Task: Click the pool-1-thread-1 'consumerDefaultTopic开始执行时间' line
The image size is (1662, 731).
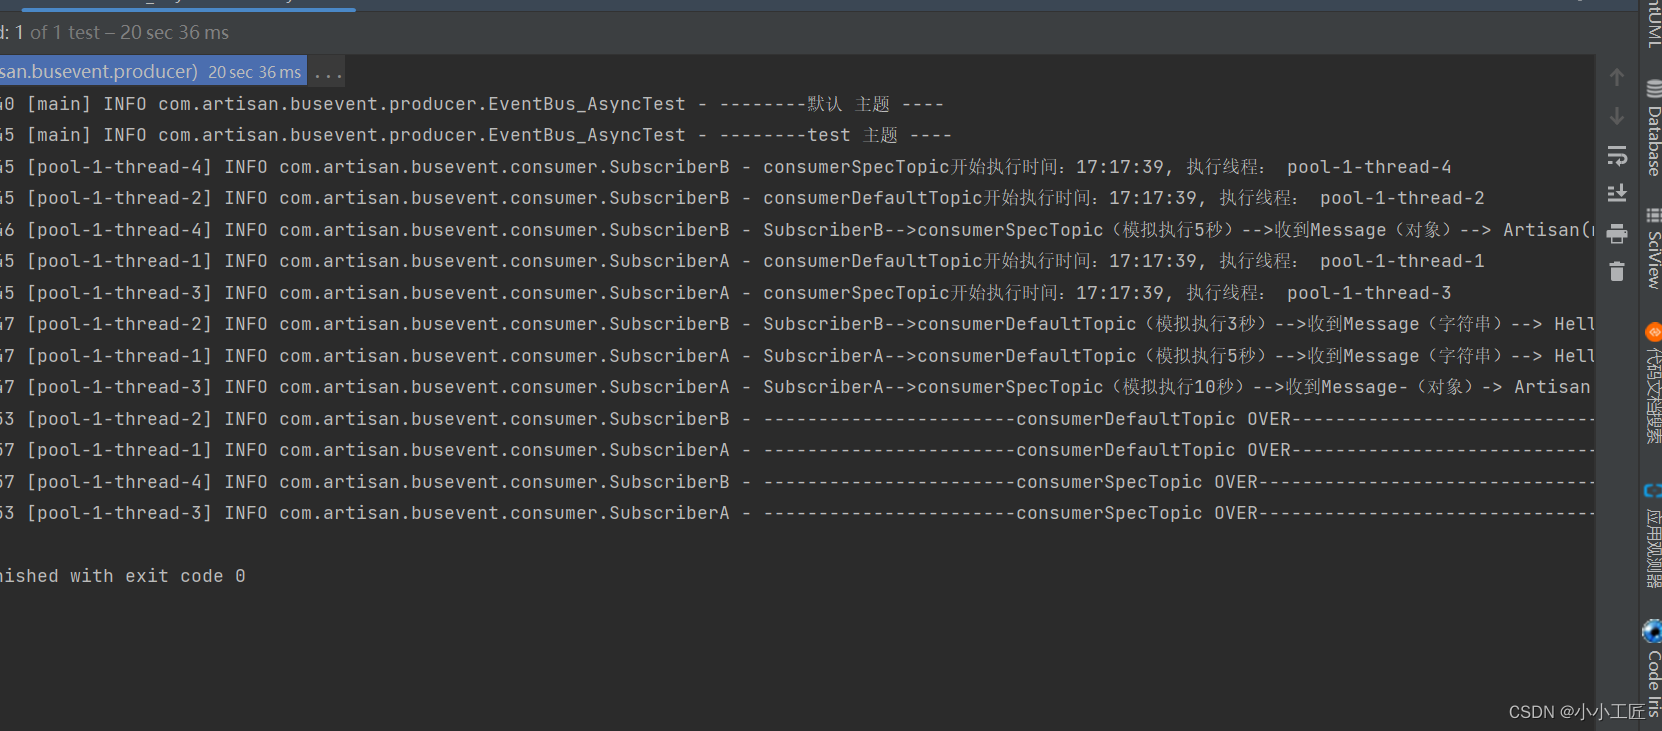Action: tap(743, 261)
